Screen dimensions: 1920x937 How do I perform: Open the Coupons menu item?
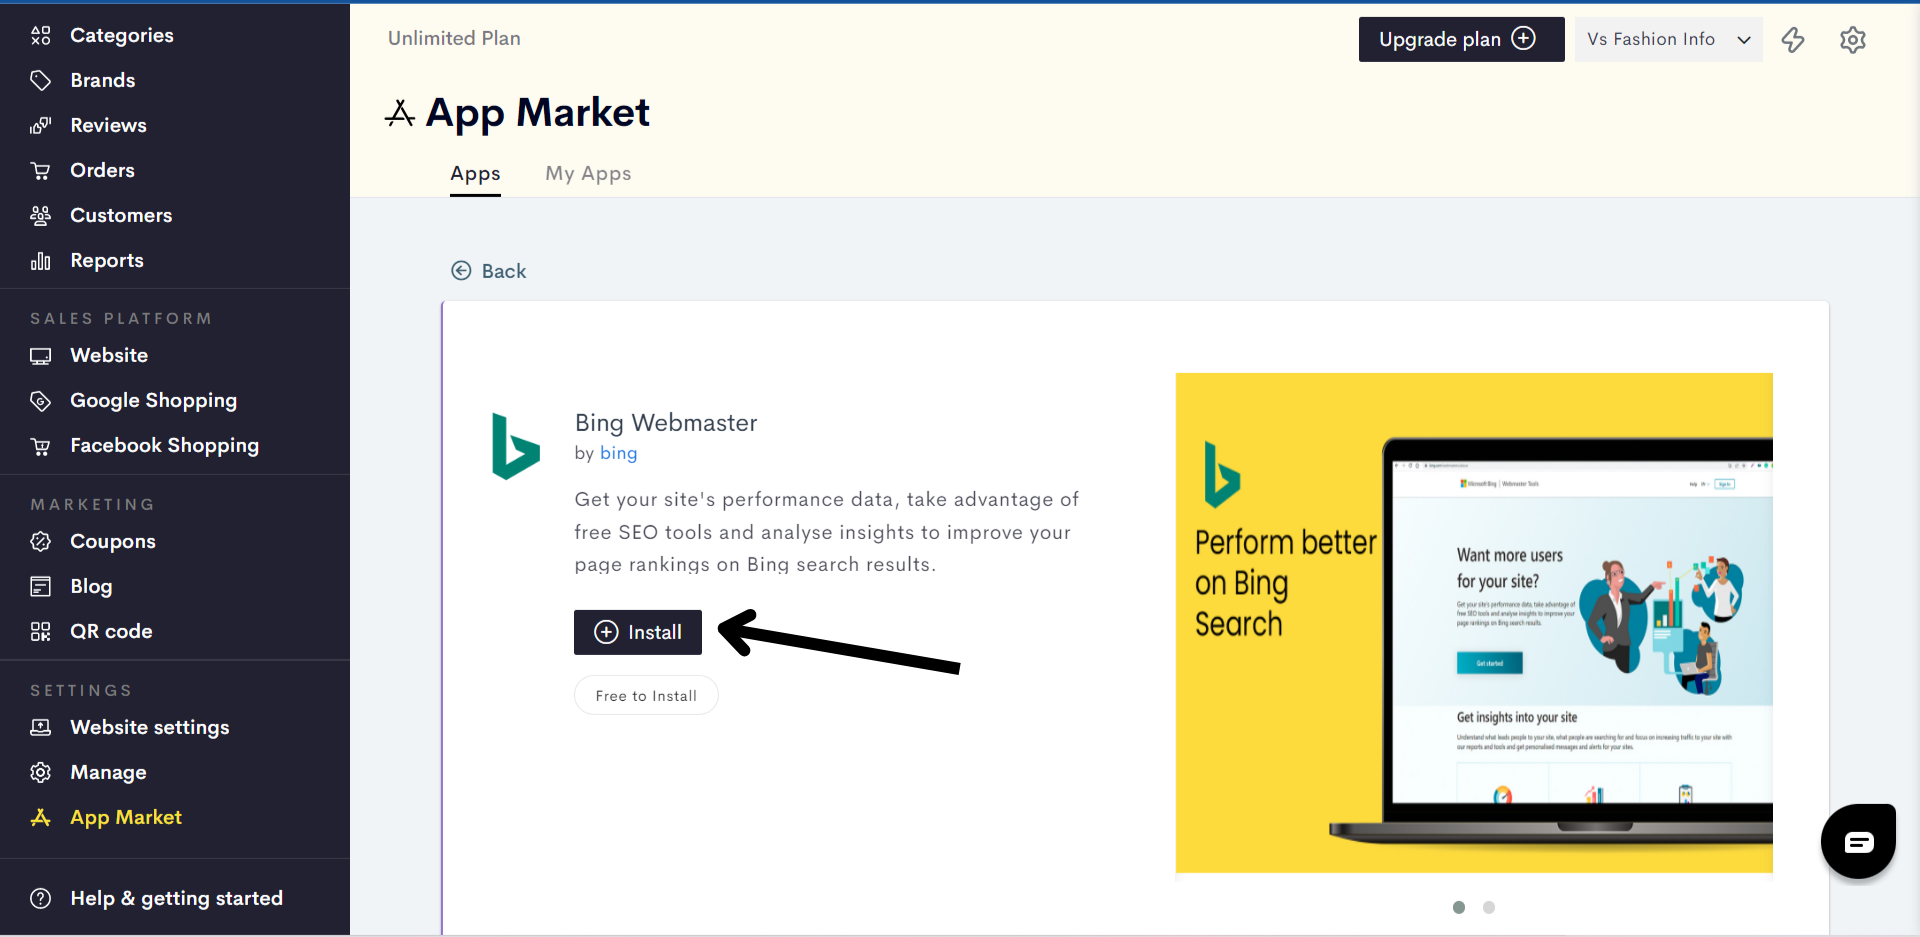(113, 541)
